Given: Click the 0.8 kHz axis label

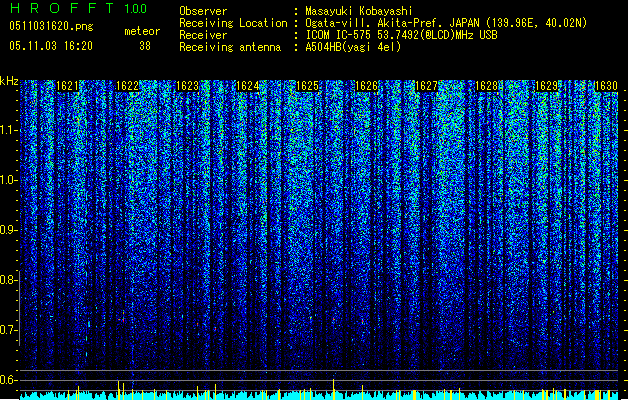Looking at the screenshot, I should click(x=8, y=280).
